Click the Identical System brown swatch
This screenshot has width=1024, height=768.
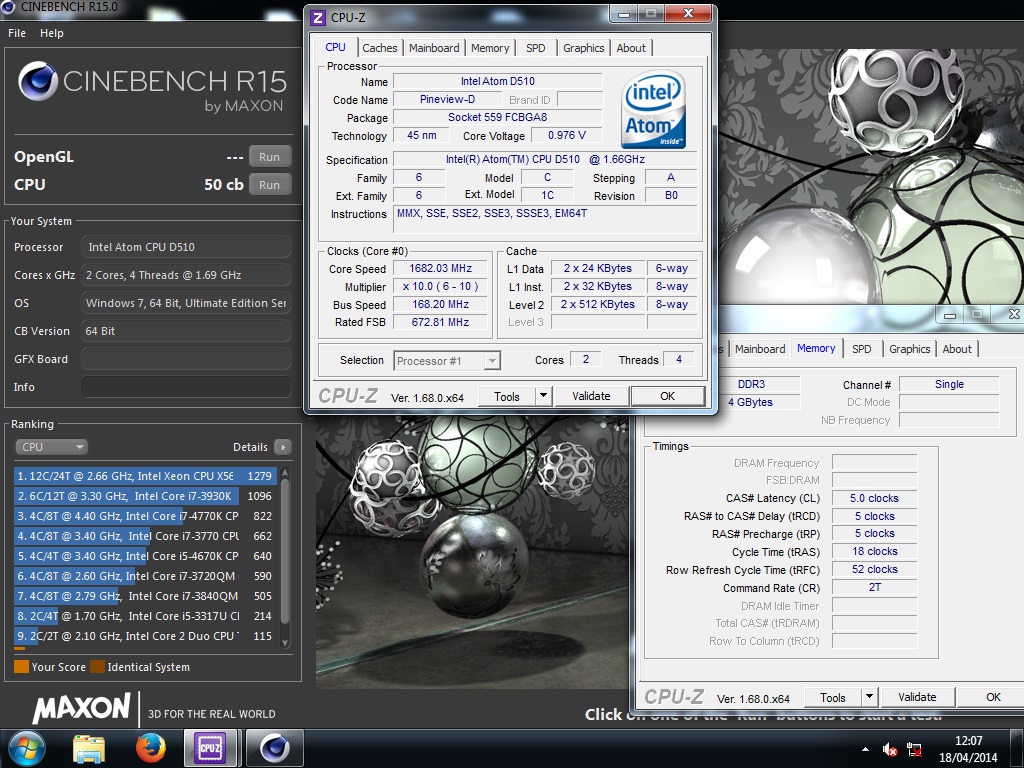97,667
